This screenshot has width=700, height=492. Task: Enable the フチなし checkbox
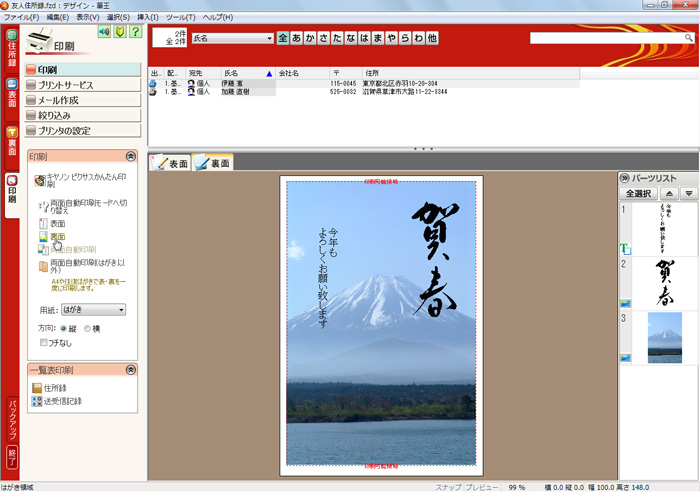coord(41,342)
